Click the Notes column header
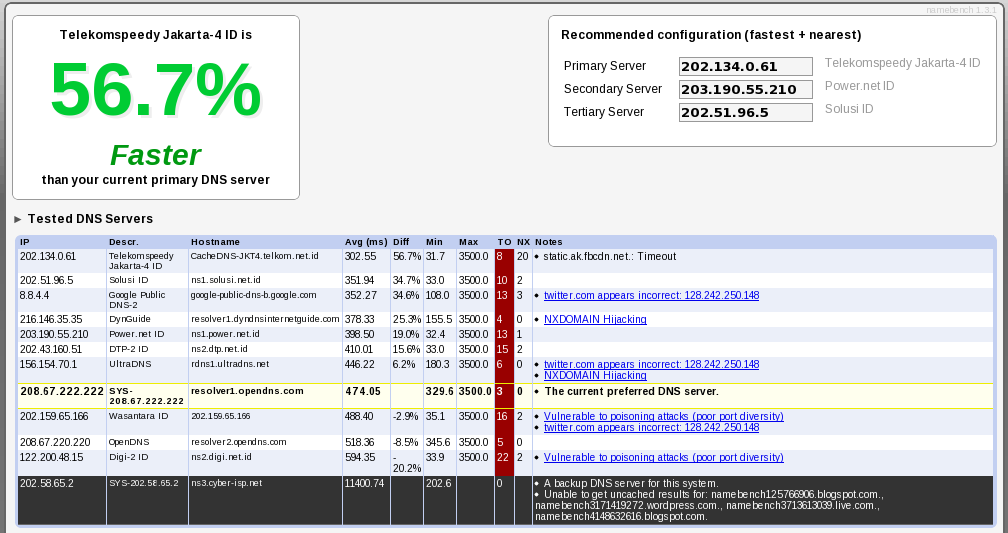The width and height of the screenshot is (1008, 533). coord(548,242)
